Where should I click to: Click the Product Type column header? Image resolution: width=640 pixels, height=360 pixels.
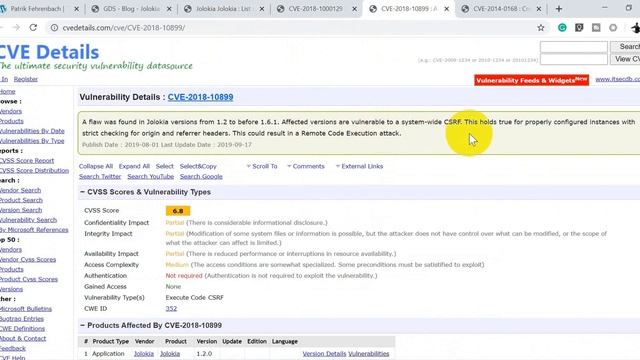tap(111, 341)
